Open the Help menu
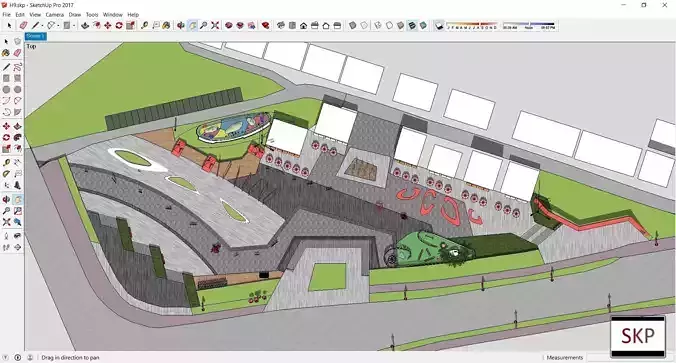 click(x=133, y=14)
